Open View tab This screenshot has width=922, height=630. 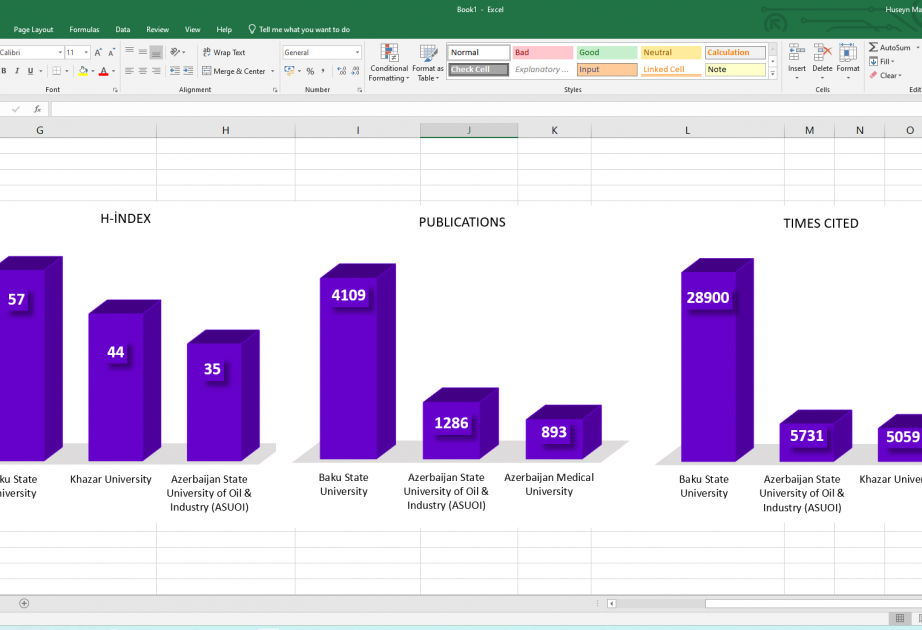[192, 29]
